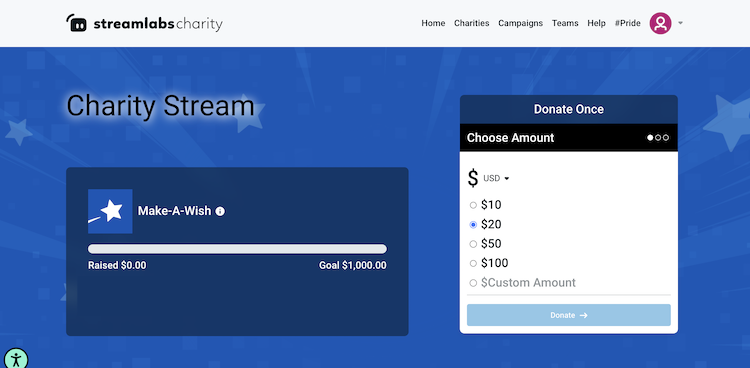This screenshot has width=750, height=368.
Task: Expand the account menu arrow
Action: tap(680, 23)
